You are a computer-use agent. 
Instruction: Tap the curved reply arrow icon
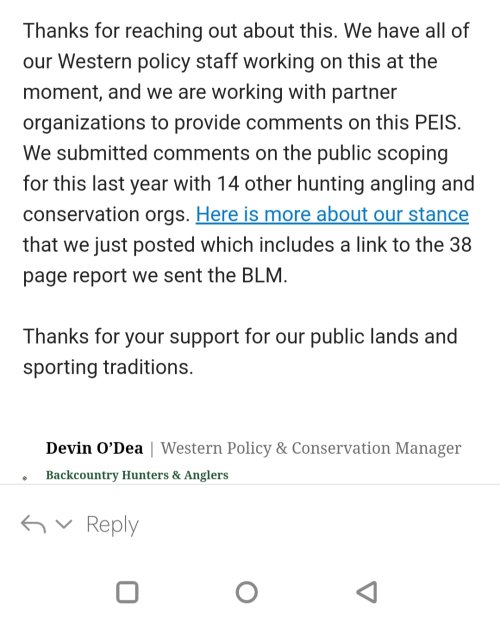[33, 524]
